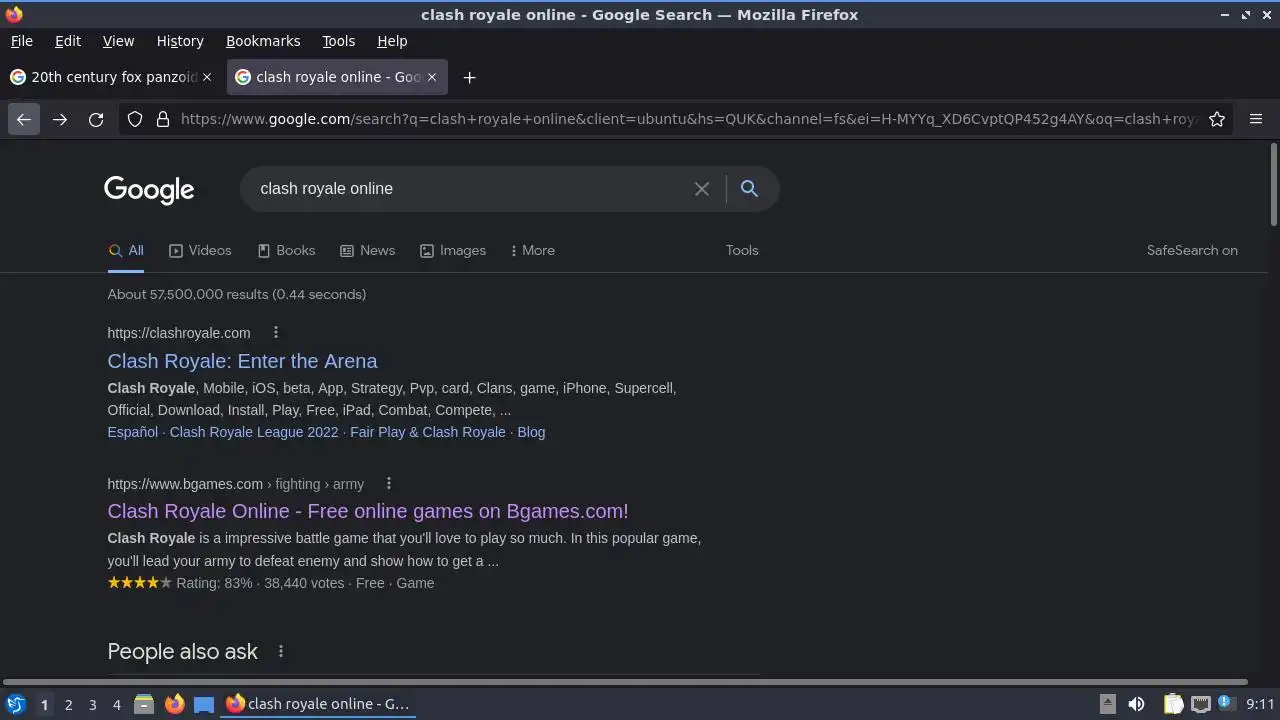Switch to Books results
The width and height of the screenshot is (1280, 720).
pyautogui.click(x=286, y=250)
